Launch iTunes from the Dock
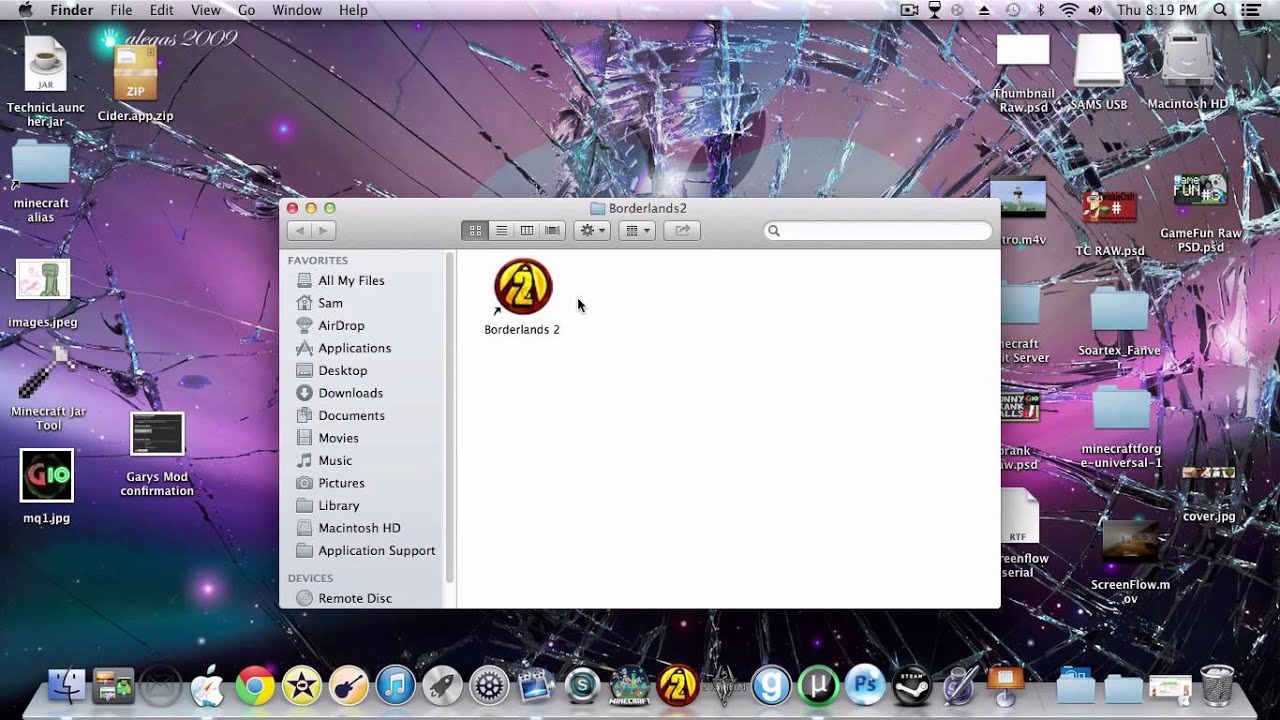Viewport: 1280px width, 720px height. pos(395,686)
